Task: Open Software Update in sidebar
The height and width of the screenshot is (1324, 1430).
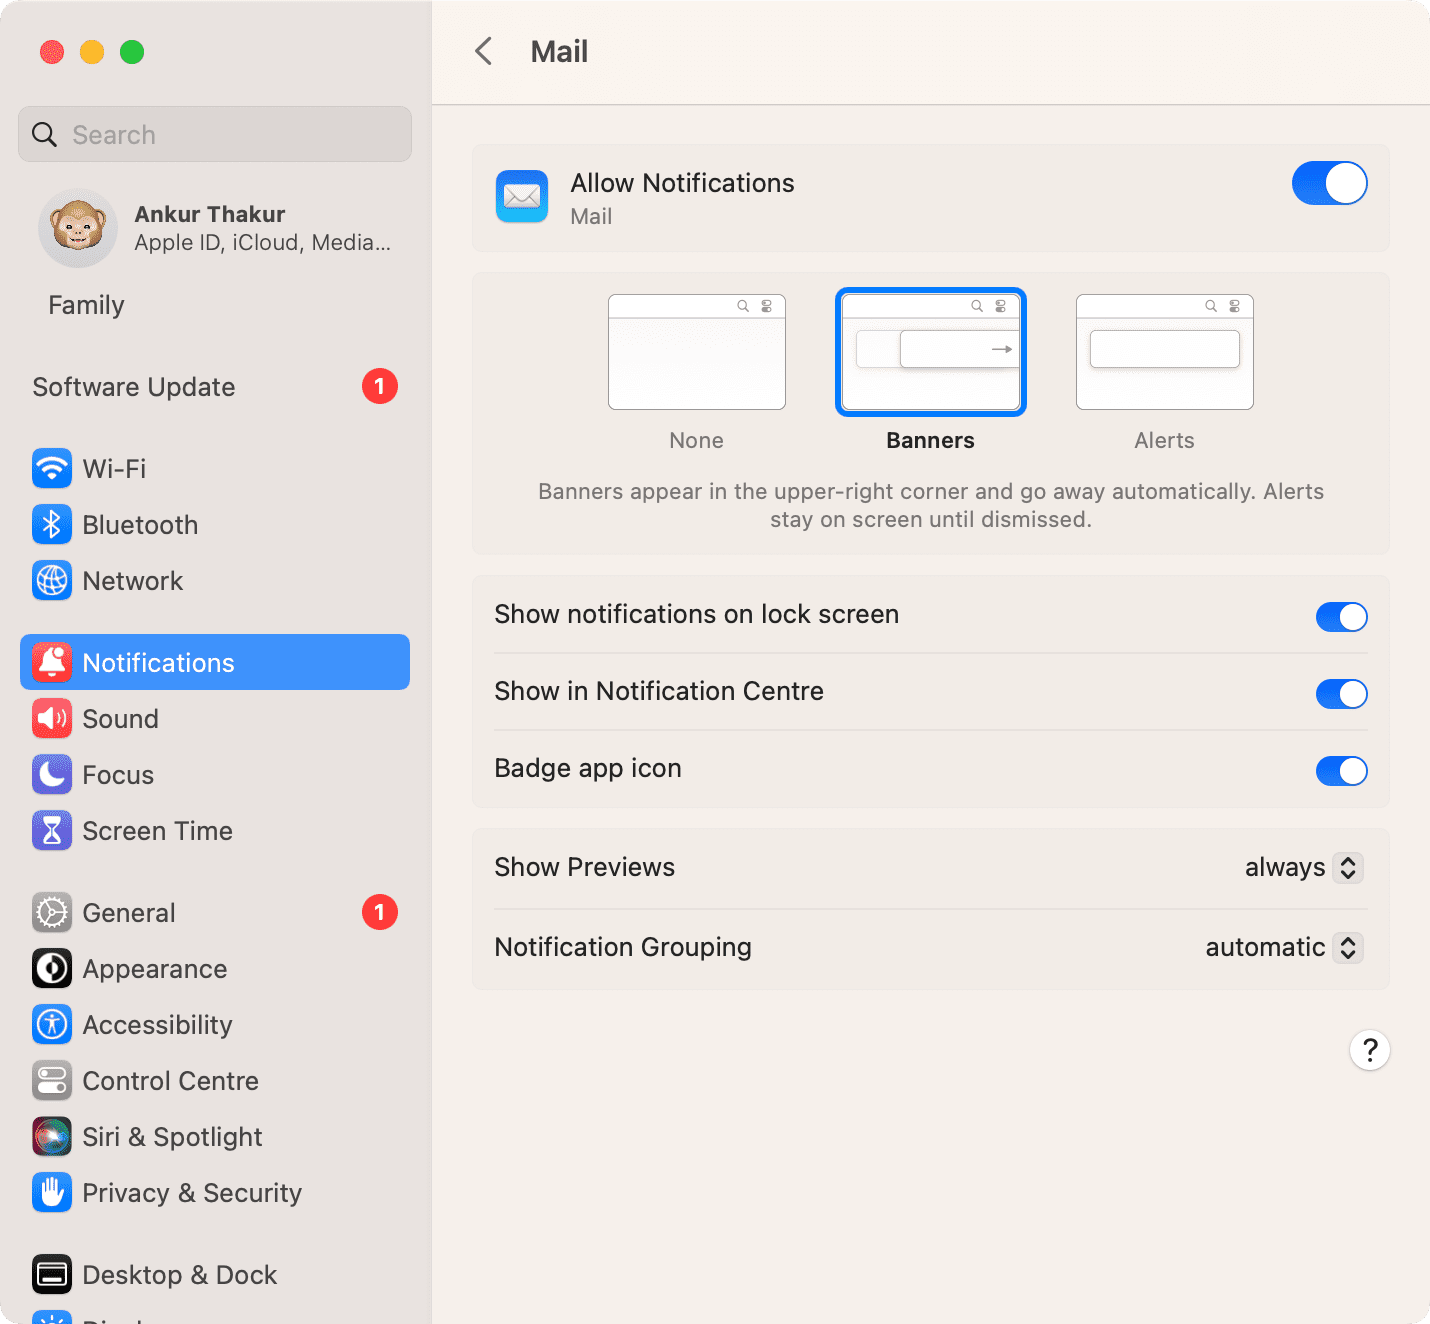Action: pyautogui.click(x=134, y=387)
